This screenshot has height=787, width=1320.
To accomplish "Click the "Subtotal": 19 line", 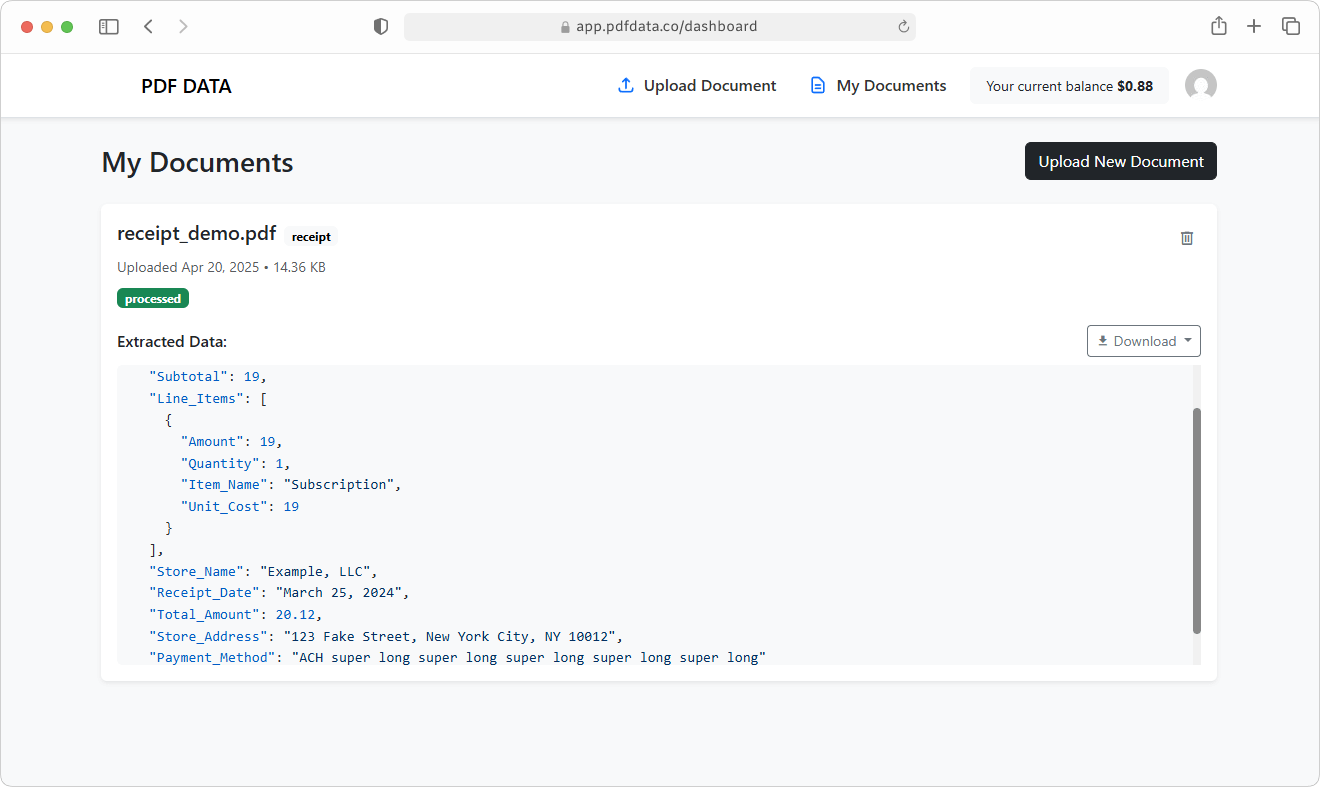I will tap(208, 377).
